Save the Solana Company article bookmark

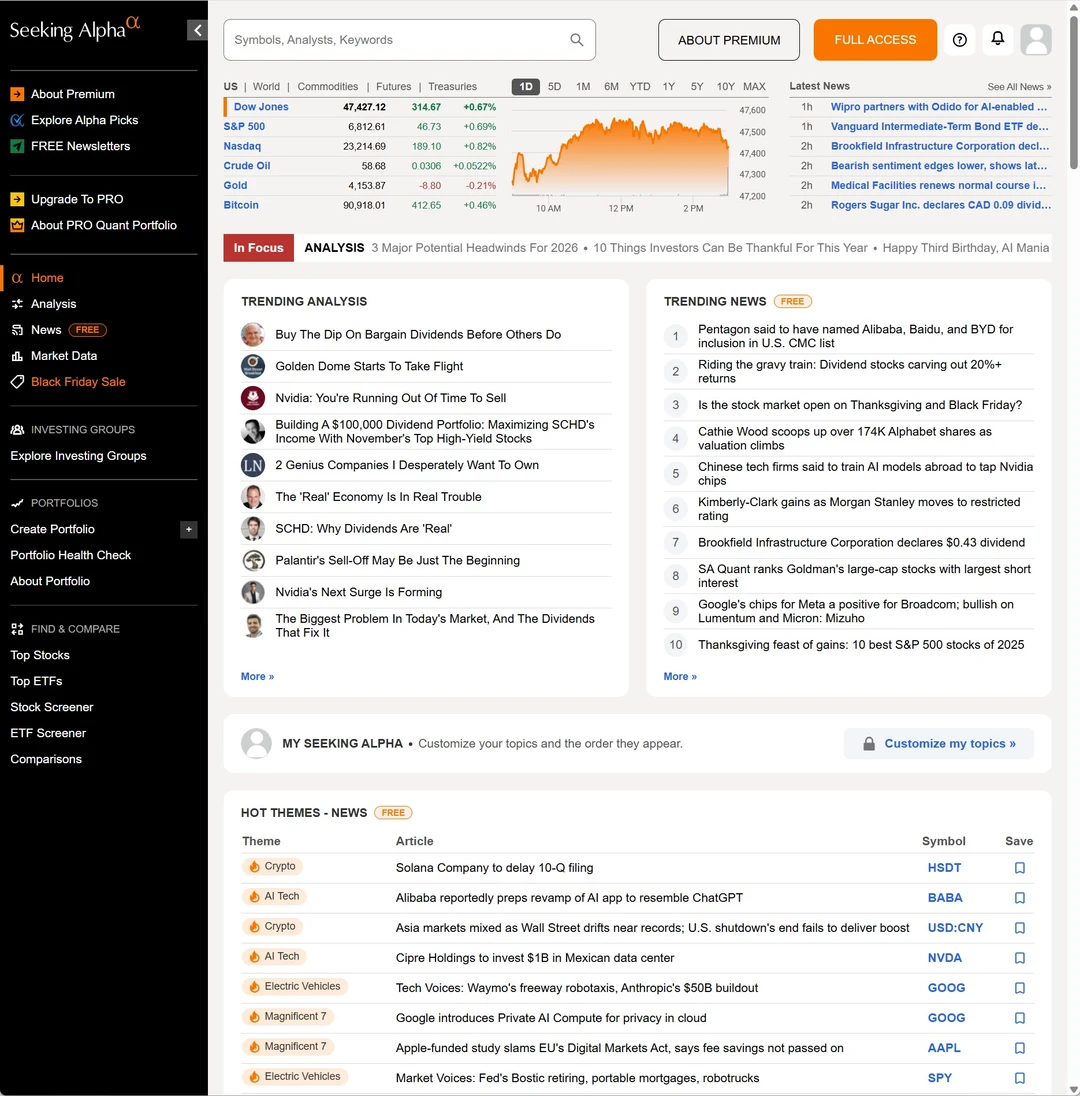tap(1020, 867)
